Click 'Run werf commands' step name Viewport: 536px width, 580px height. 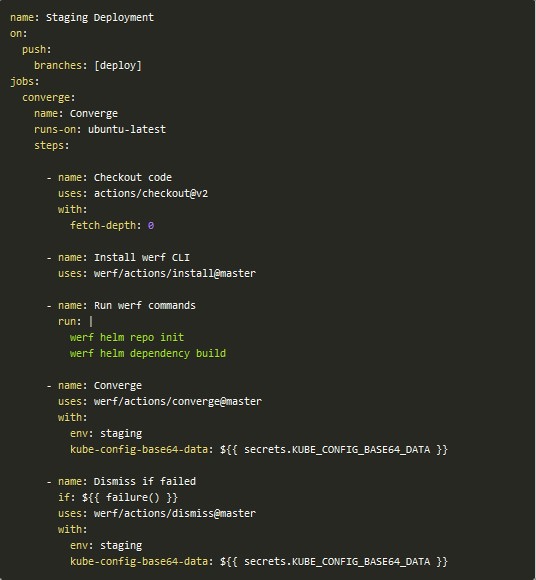[x=144, y=306]
